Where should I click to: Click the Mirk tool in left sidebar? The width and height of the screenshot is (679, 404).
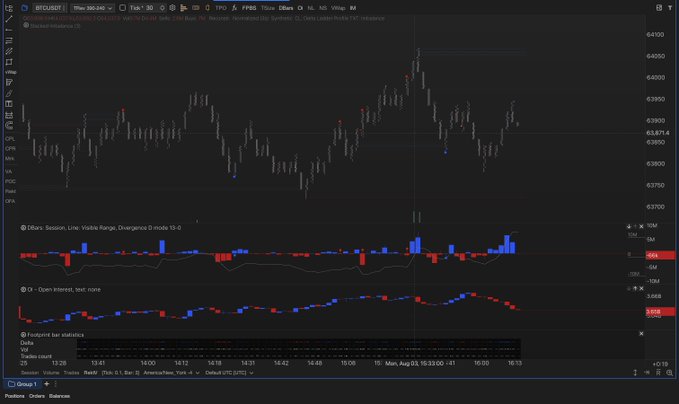pyautogui.click(x=10, y=158)
